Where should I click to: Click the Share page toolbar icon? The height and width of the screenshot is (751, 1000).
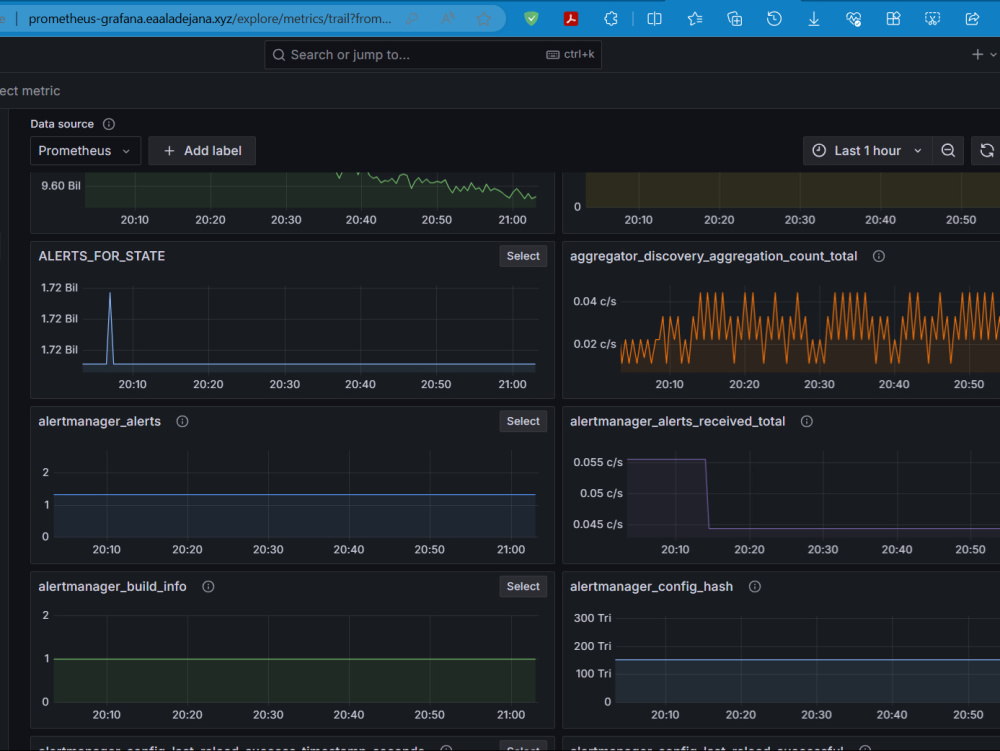(971, 18)
